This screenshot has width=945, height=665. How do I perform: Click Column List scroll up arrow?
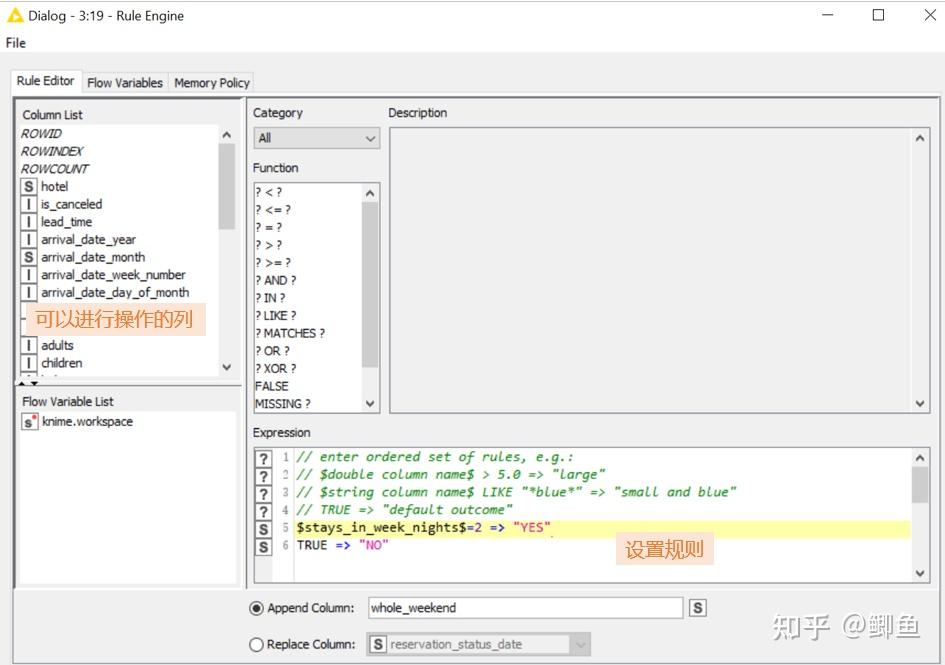coord(227,135)
